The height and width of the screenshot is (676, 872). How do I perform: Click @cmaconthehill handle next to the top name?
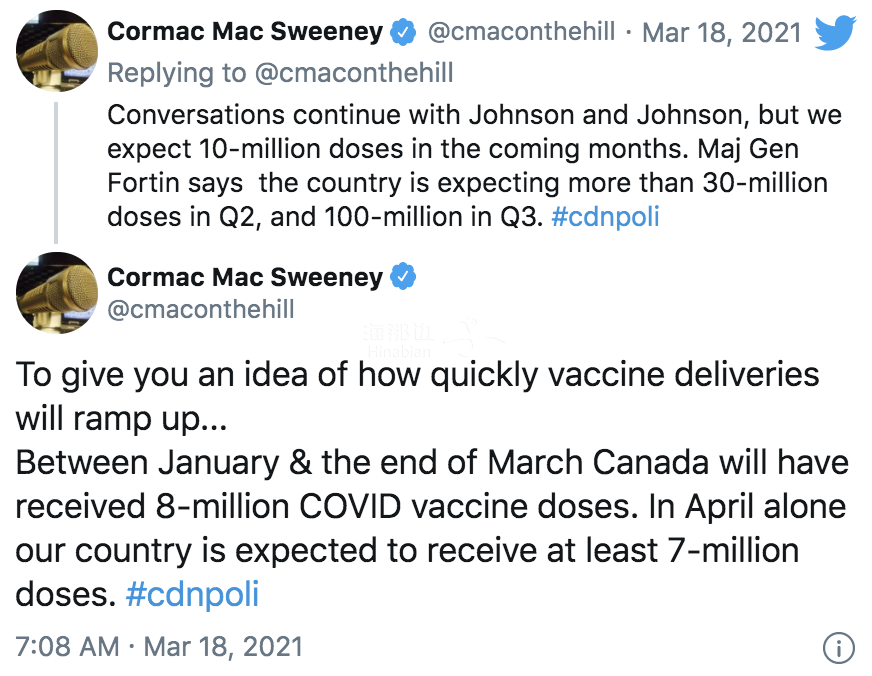pyautogui.click(x=521, y=32)
